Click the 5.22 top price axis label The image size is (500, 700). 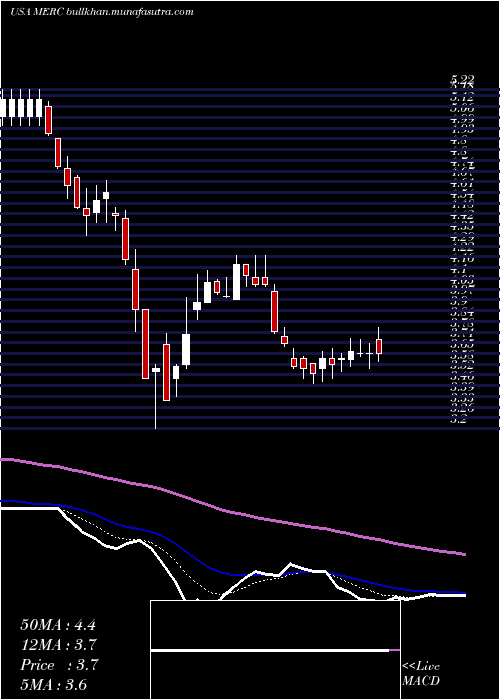[462, 80]
